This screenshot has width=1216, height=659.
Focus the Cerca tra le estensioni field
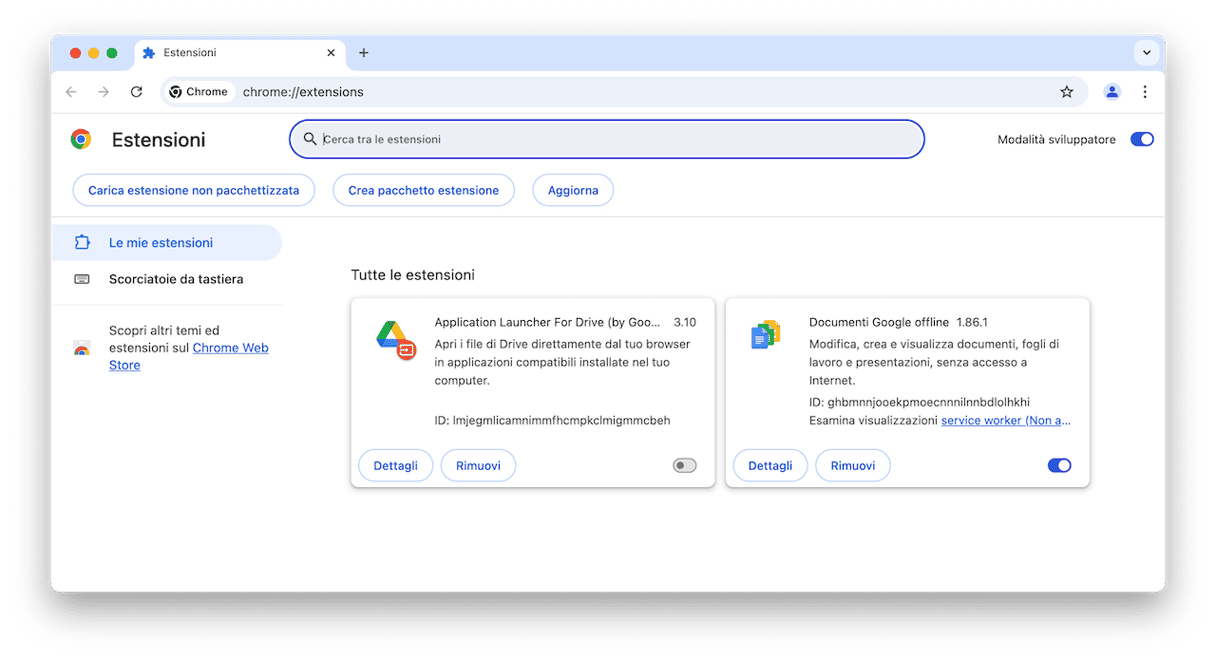(x=607, y=139)
